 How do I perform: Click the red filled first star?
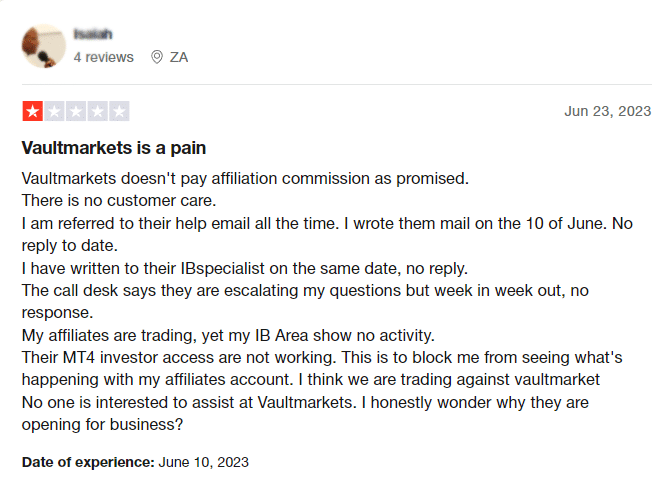32,112
